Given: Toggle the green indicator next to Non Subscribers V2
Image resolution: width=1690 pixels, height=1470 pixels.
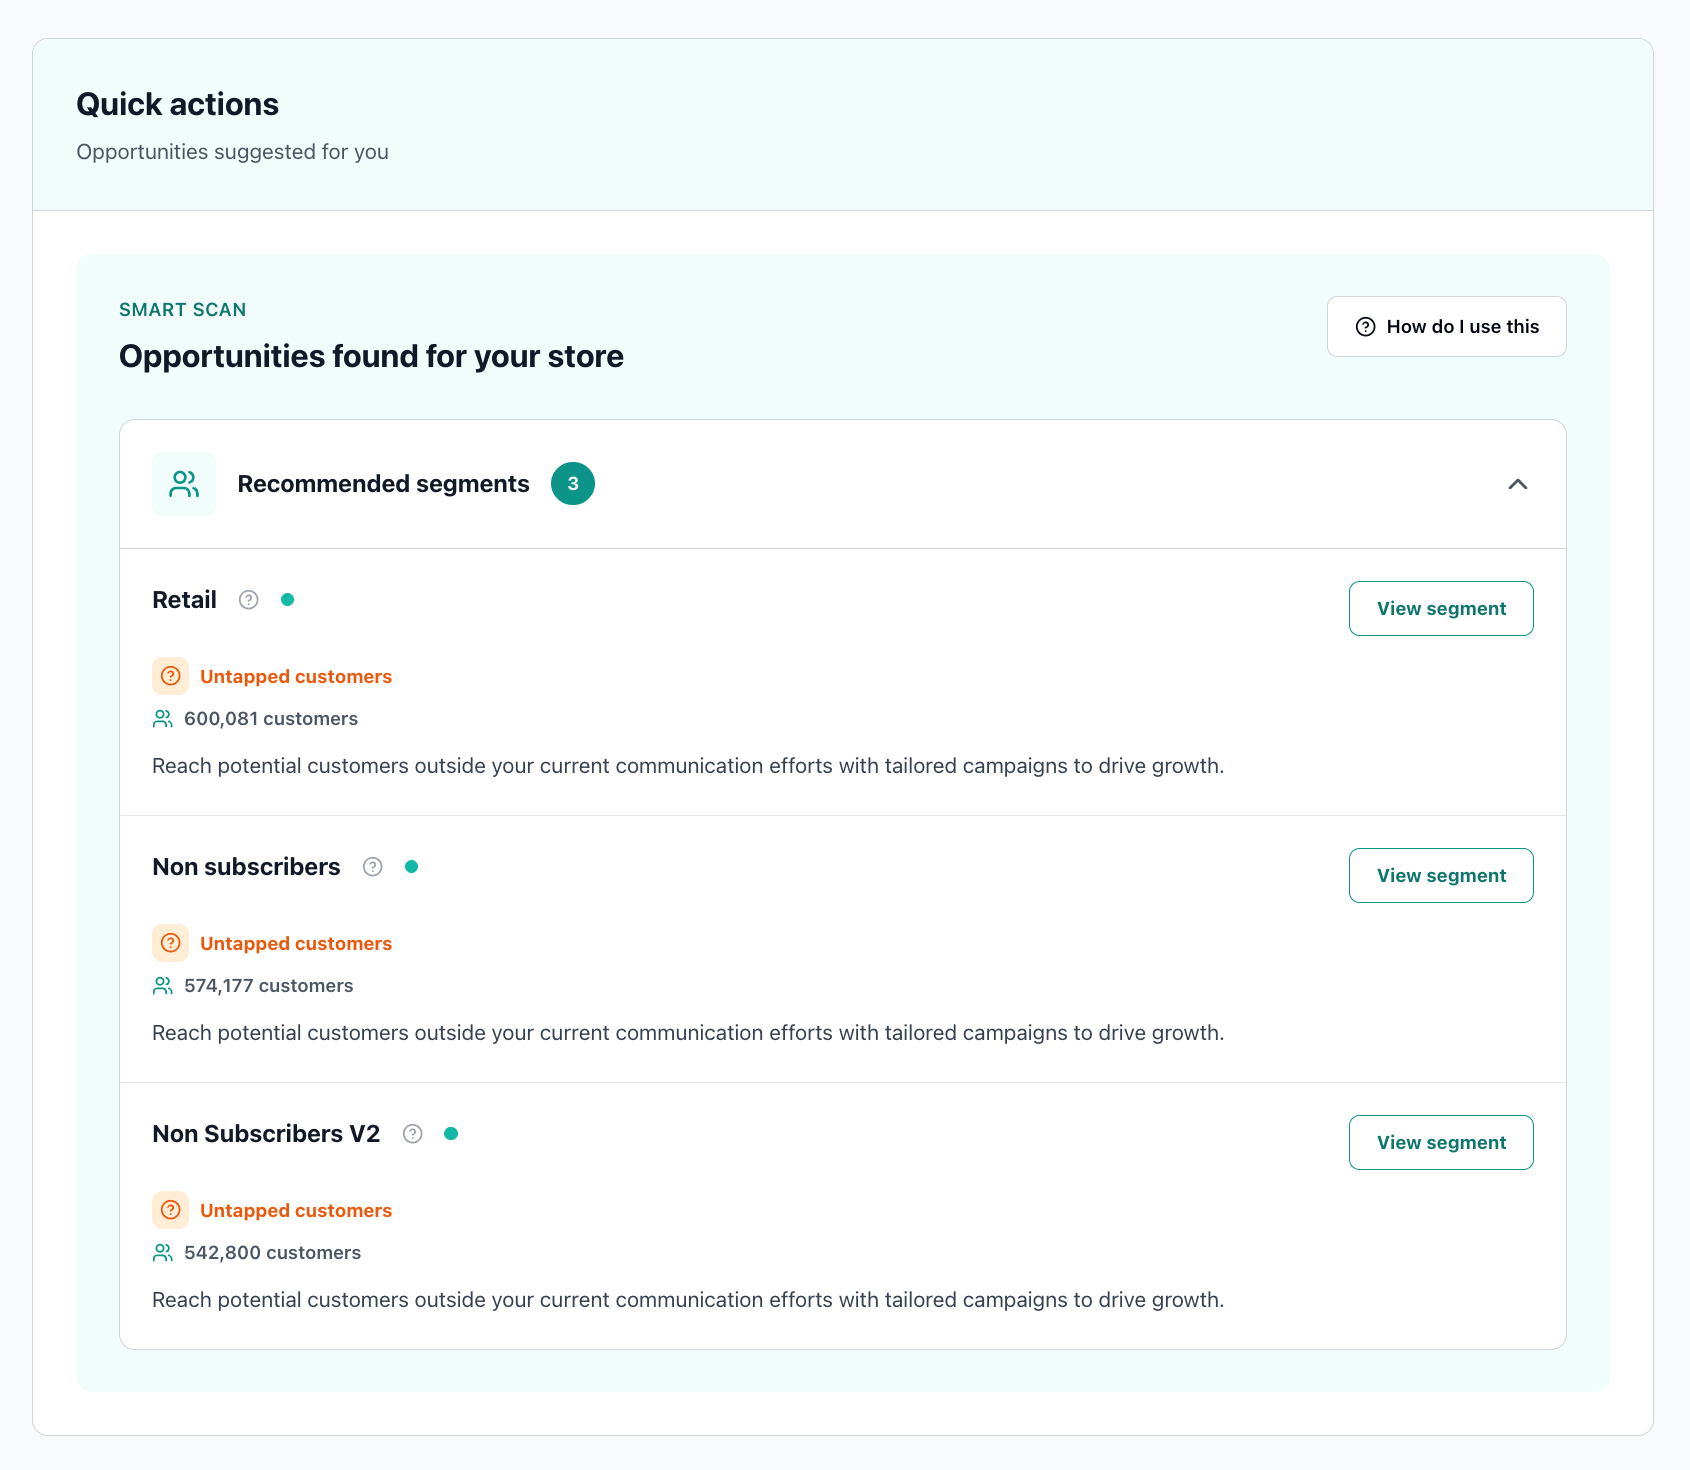Looking at the screenshot, I should tap(451, 1133).
